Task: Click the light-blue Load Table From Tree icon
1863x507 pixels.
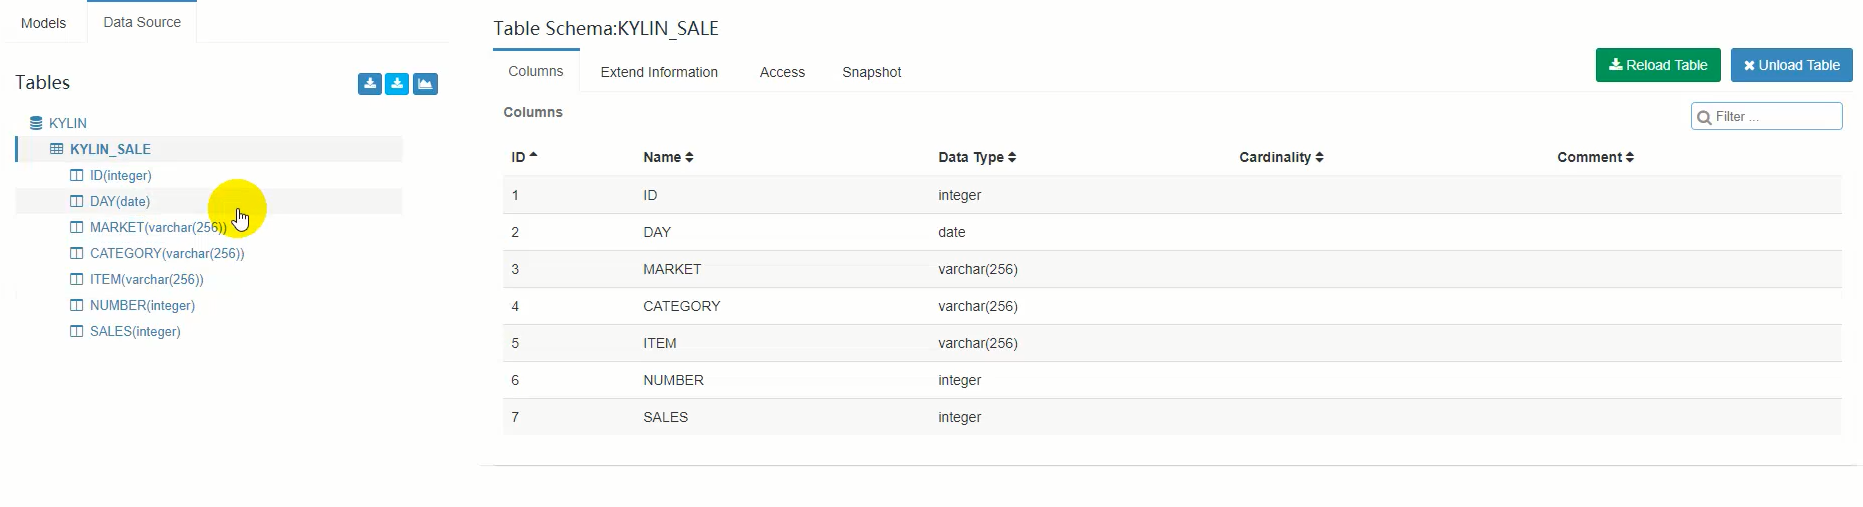Action: (397, 84)
